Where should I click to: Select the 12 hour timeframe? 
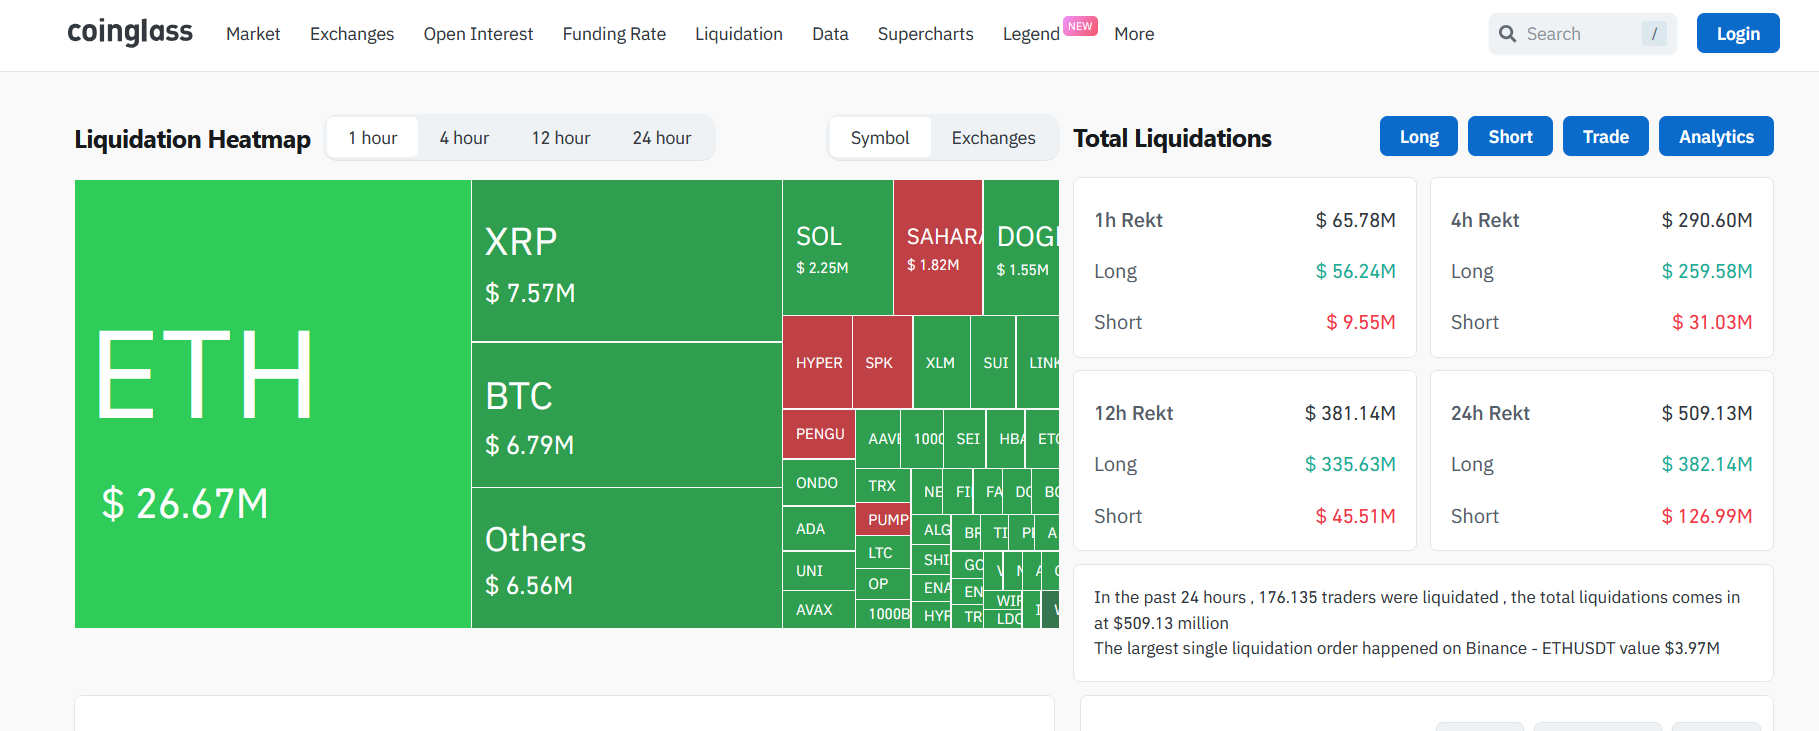pyautogui.click(x=561, y=138)
